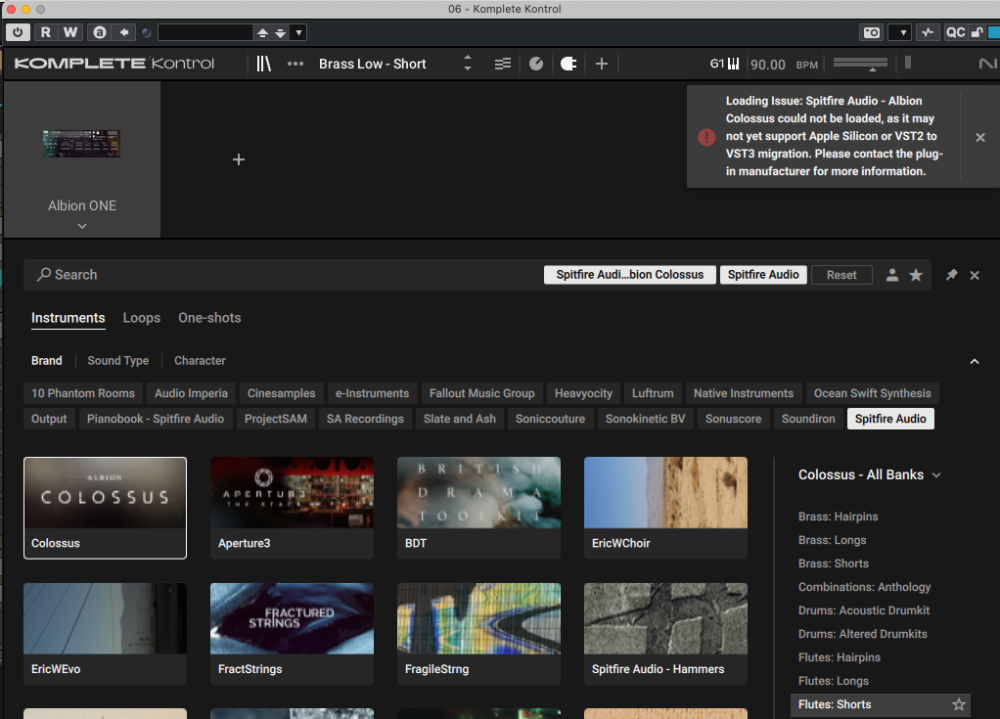The width and height of the screenshot is (1000, 719).
Task: Click the left arrow copy-settings icon
Action: pyautogui.click(x=124, y=32)
